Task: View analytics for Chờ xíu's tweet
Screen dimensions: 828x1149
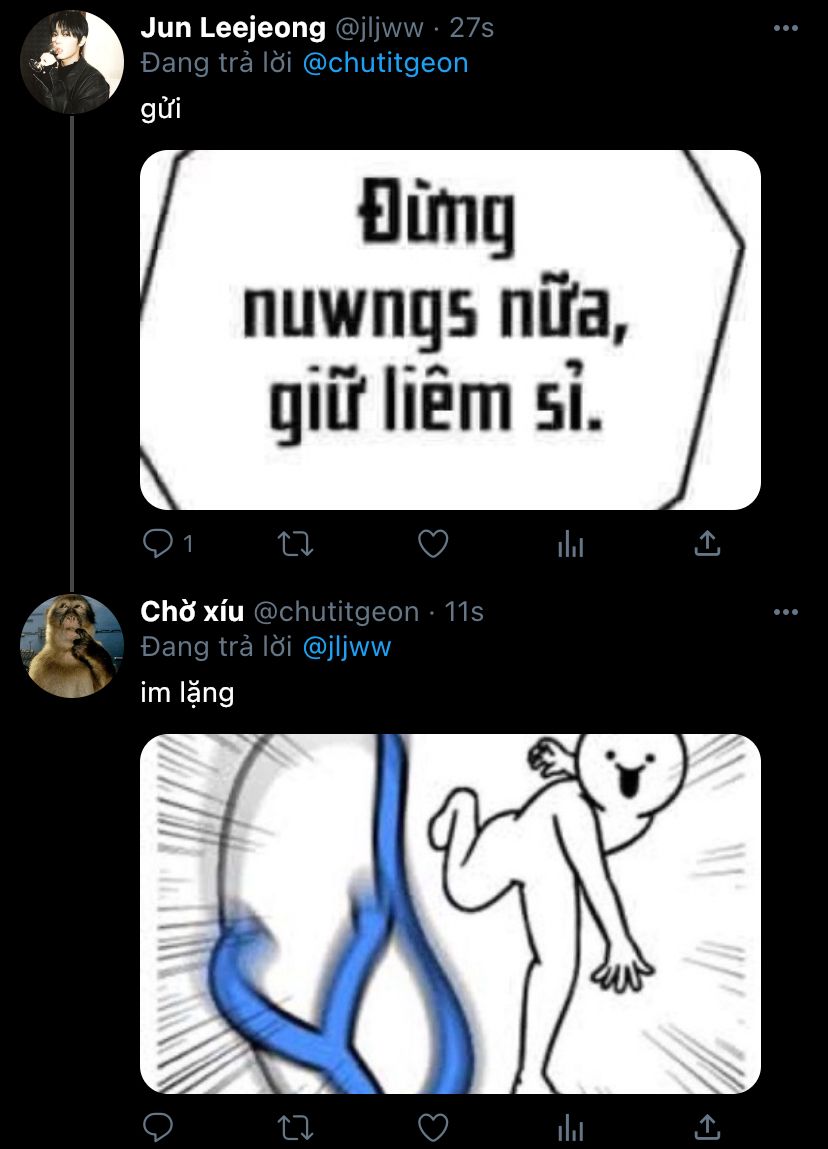Action: coord(570,1127)
